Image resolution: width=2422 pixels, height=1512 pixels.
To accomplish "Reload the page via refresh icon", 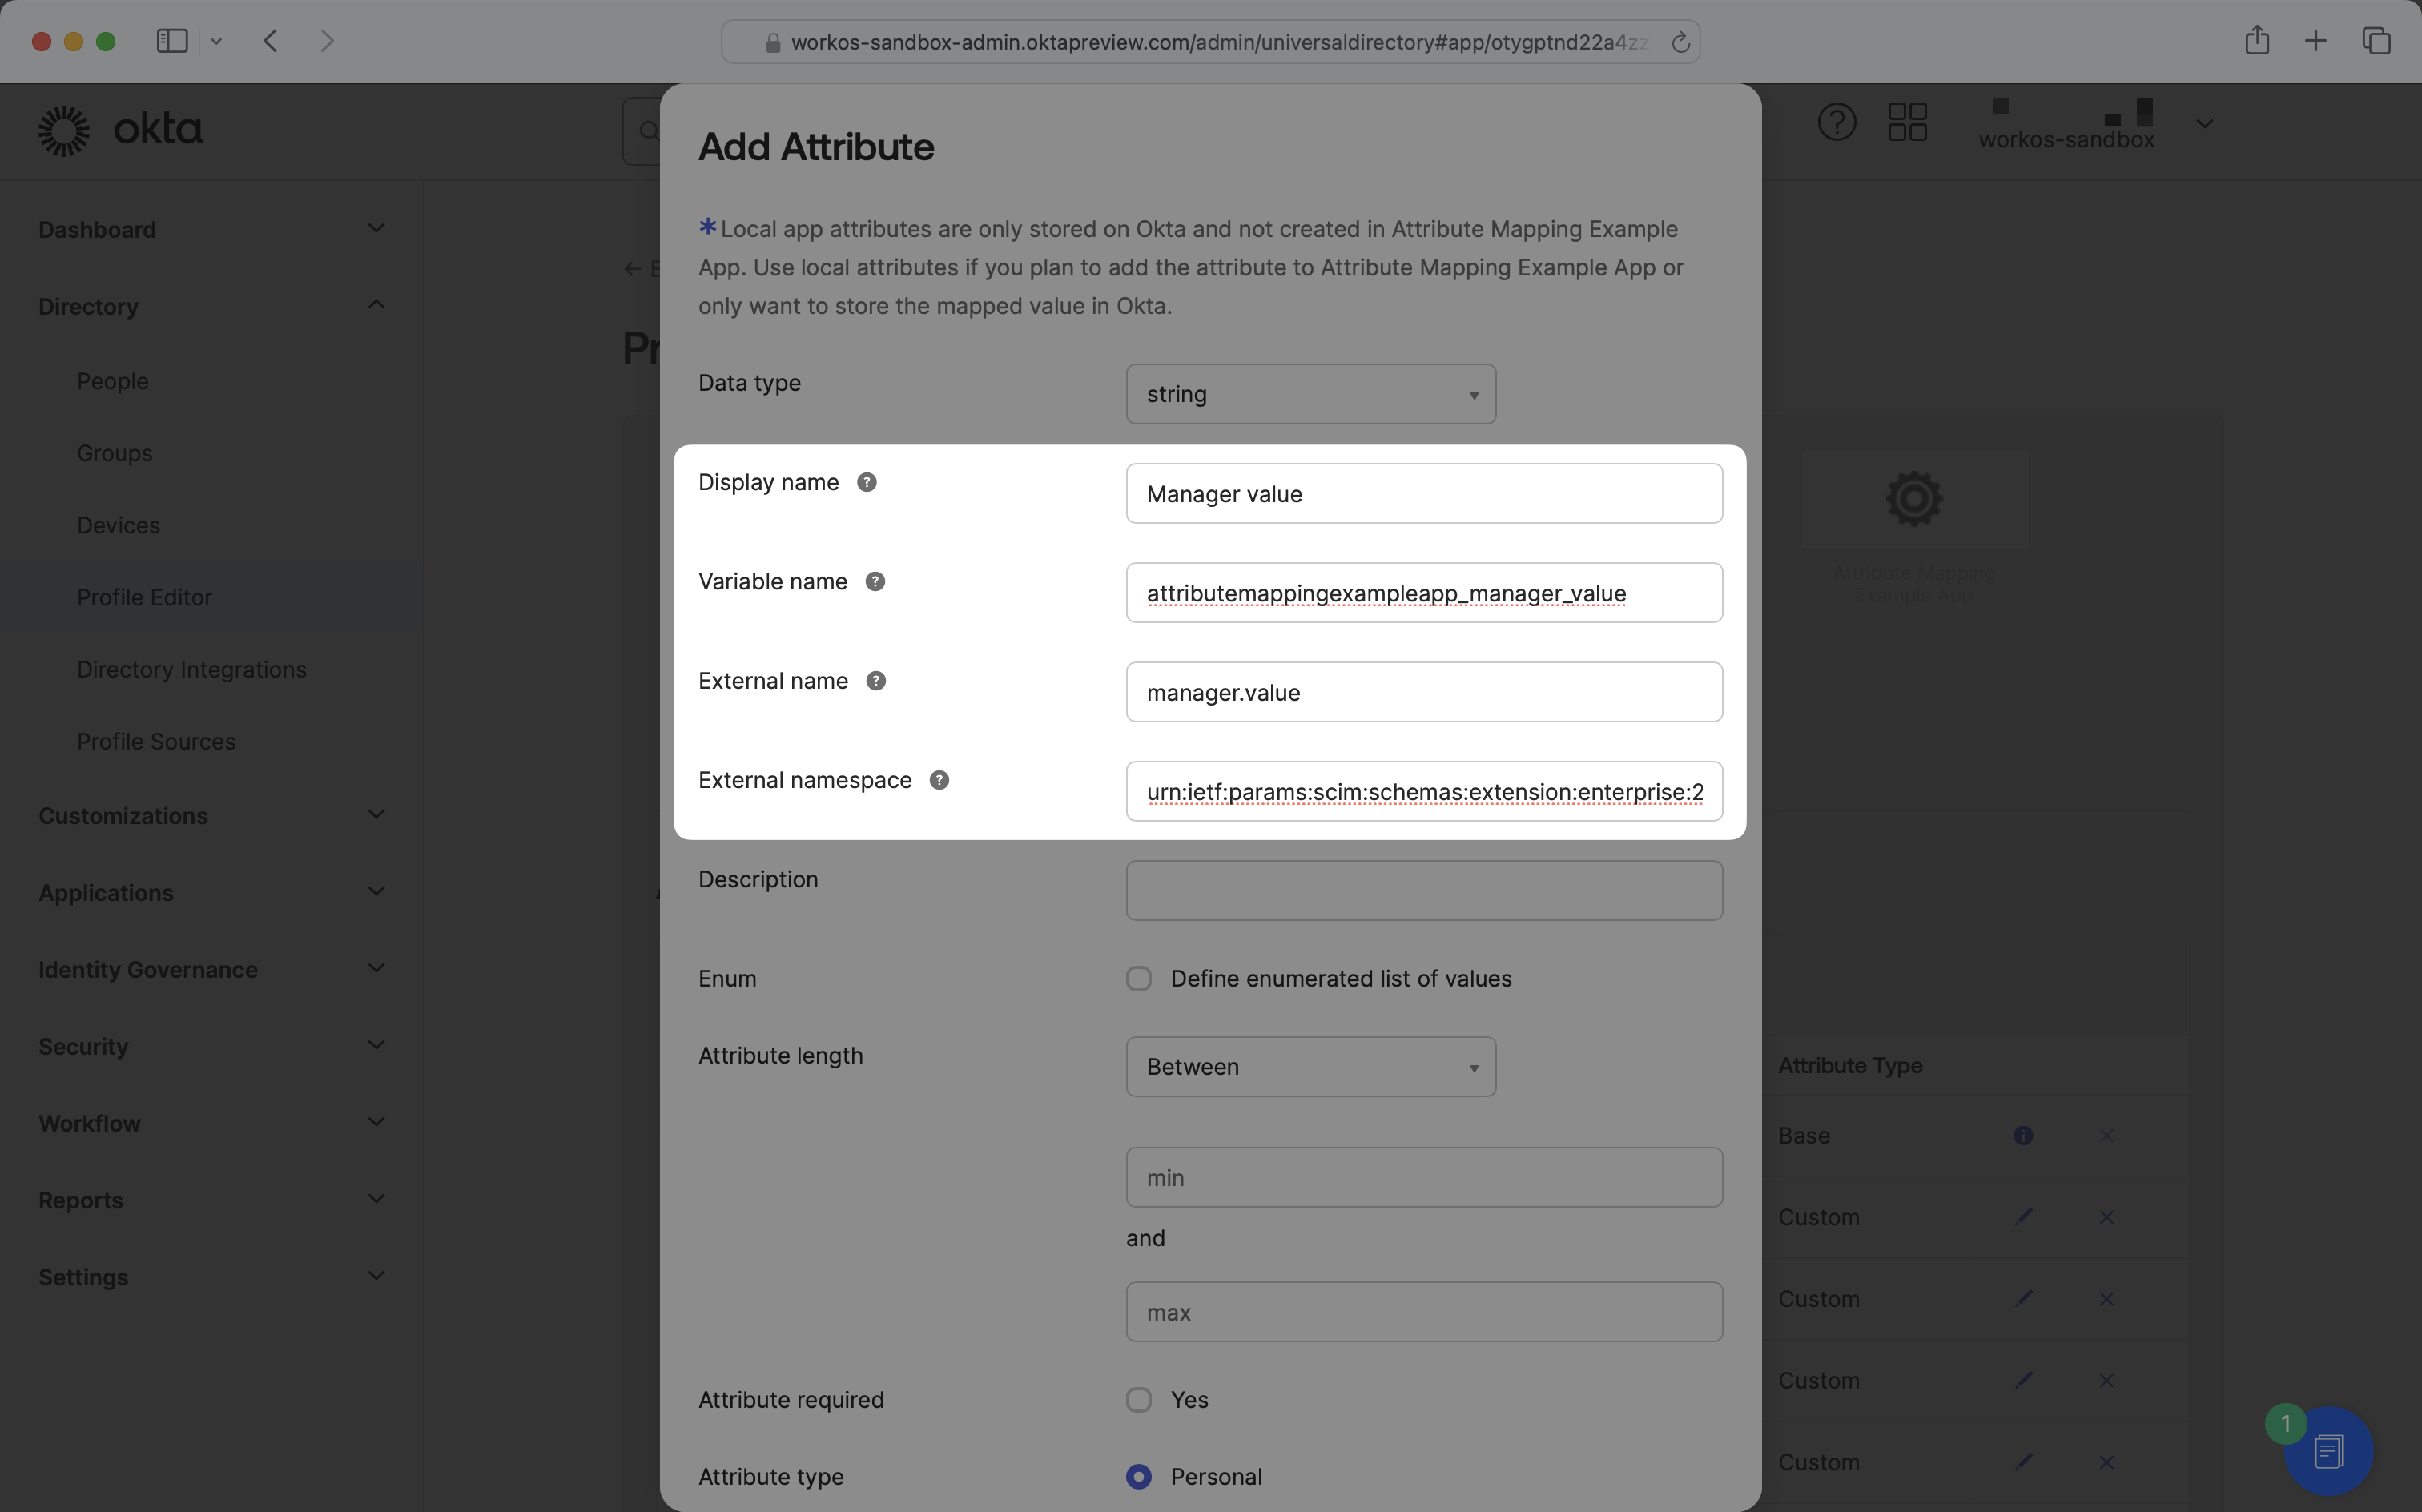I will (x=1680, y=42).
